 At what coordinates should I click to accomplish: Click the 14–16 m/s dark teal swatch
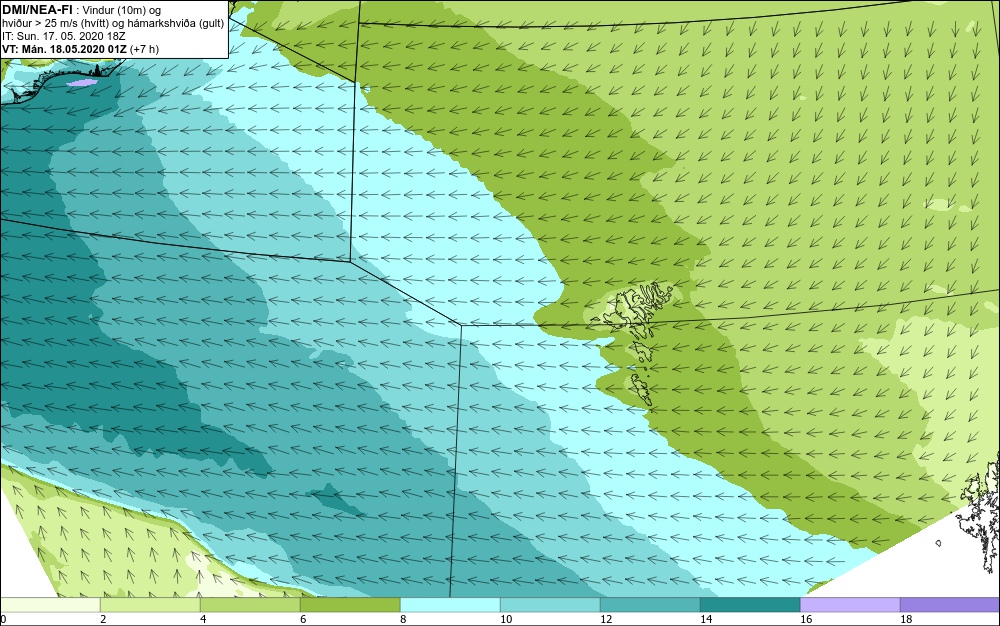tap(750, 605)
